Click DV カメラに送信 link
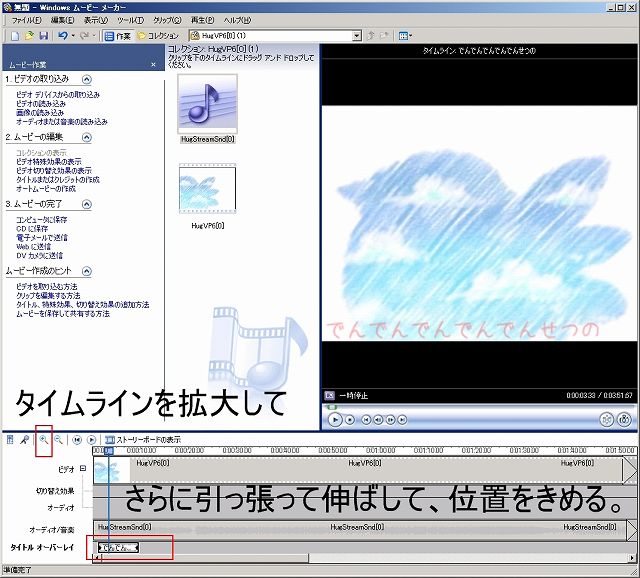This screenshot has height=578, width=640. (x=40, y=256)
